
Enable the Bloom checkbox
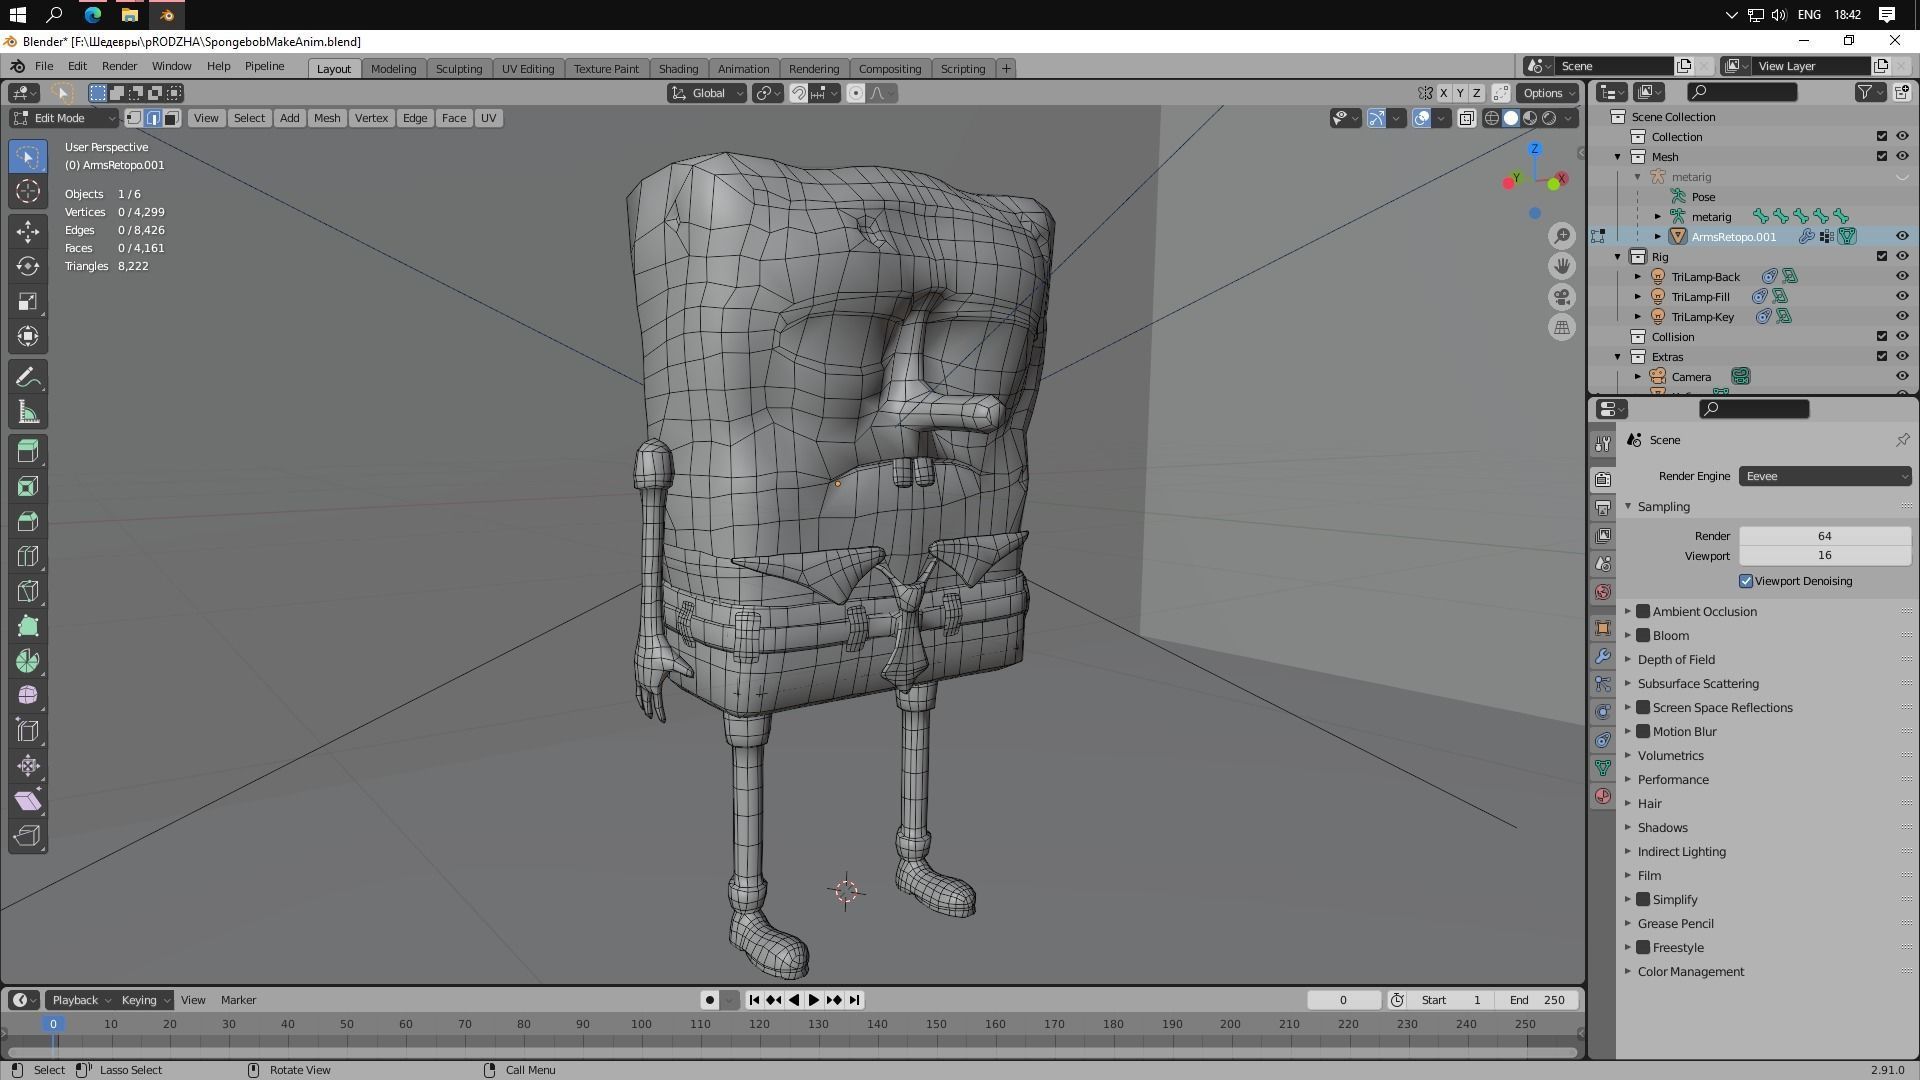click(x=1643, y=635)
